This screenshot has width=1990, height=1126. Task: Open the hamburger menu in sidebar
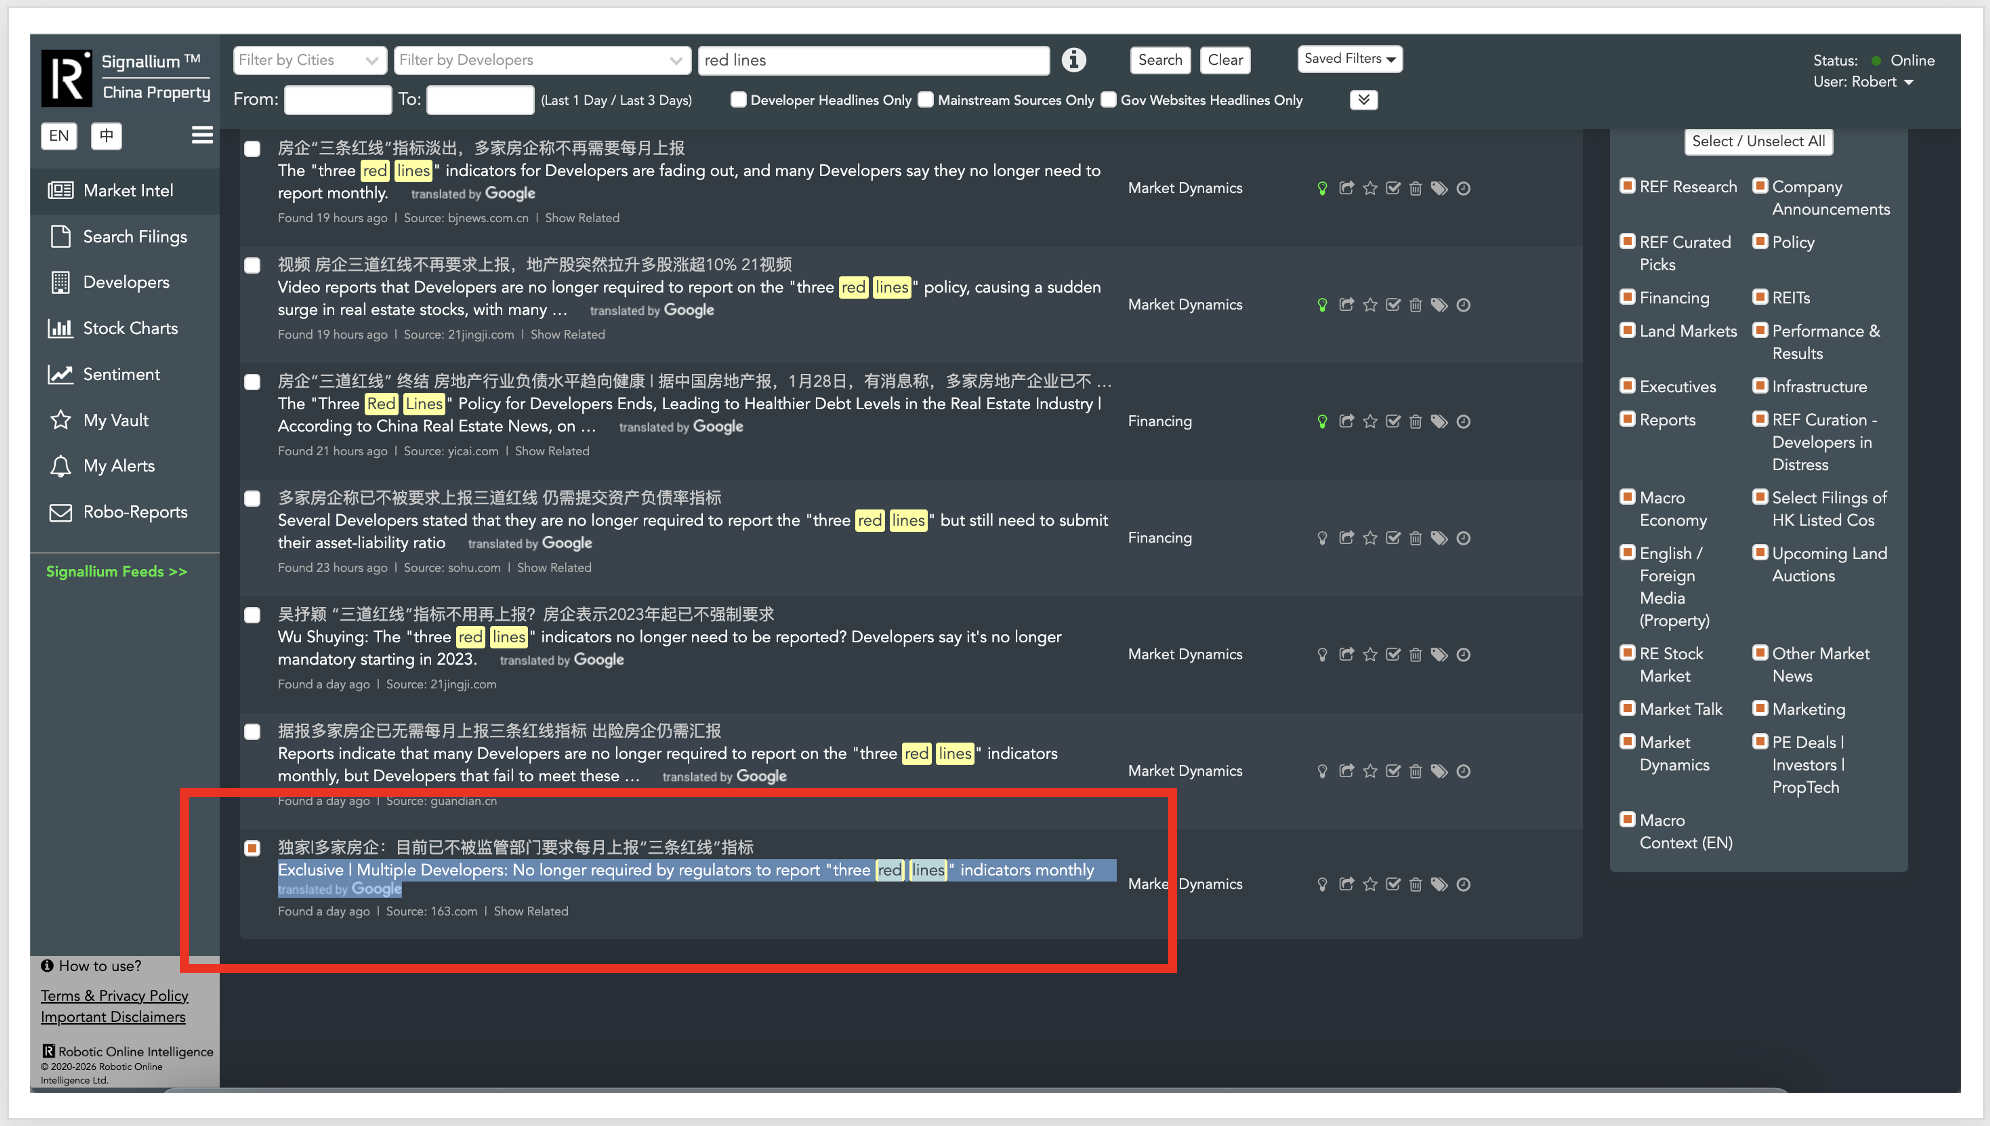click(x=202, y=135)
